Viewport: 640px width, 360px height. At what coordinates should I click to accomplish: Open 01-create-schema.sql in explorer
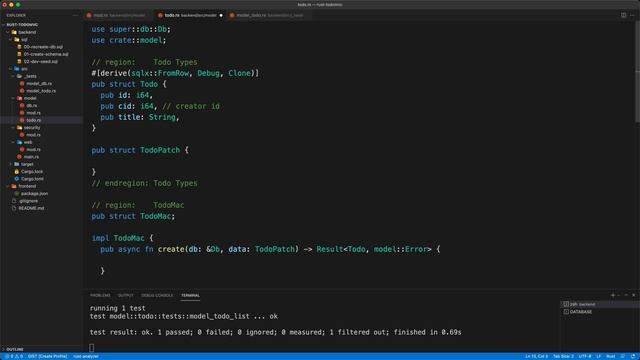click(46, 54)
